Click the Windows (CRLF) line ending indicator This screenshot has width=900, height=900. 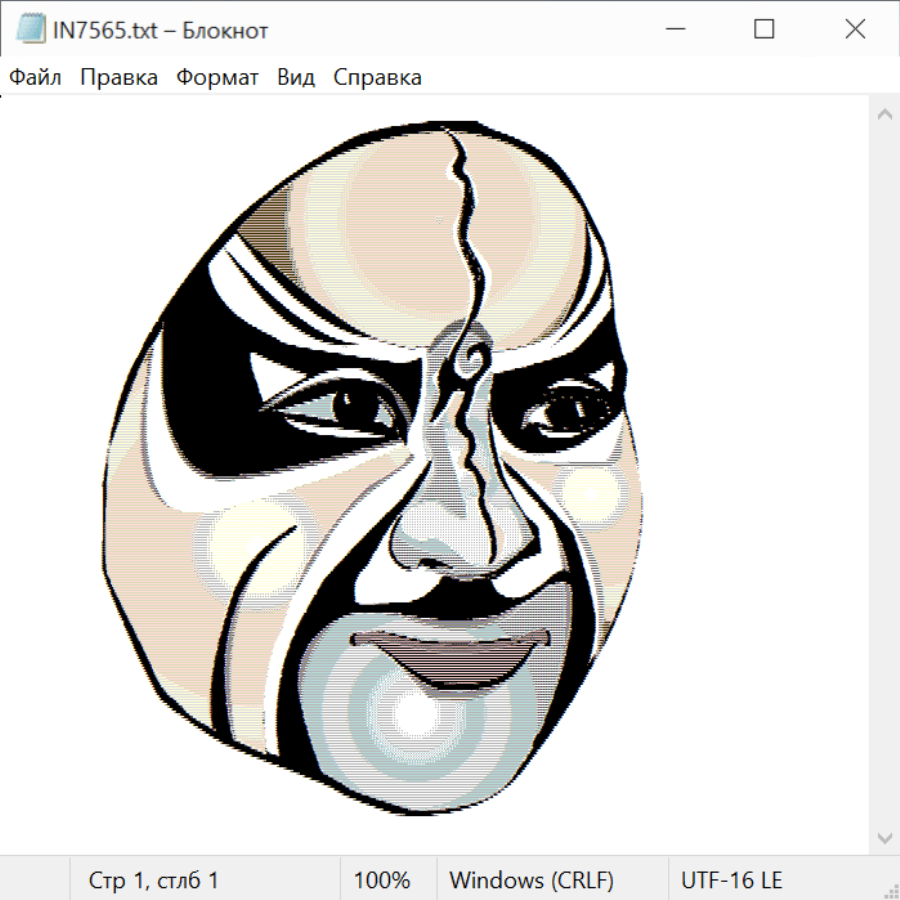coord(531,881)
